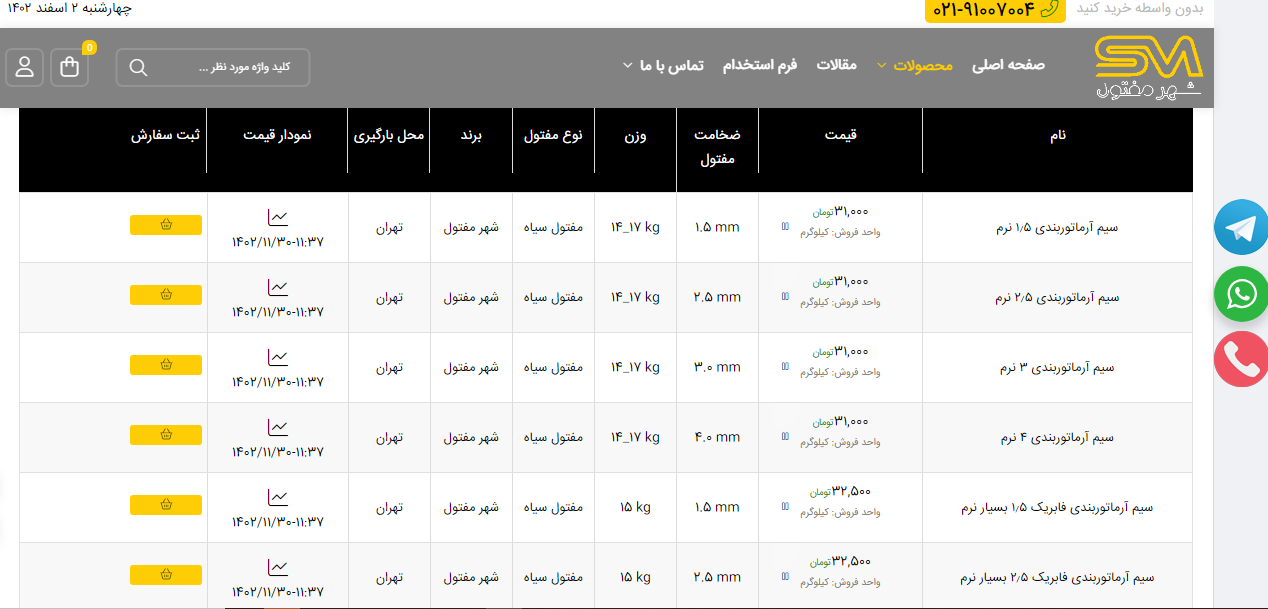Click the شهر مفتول SM logo
The height and width of the screenshot is (609, 1268).
(x=1147, y=67)
